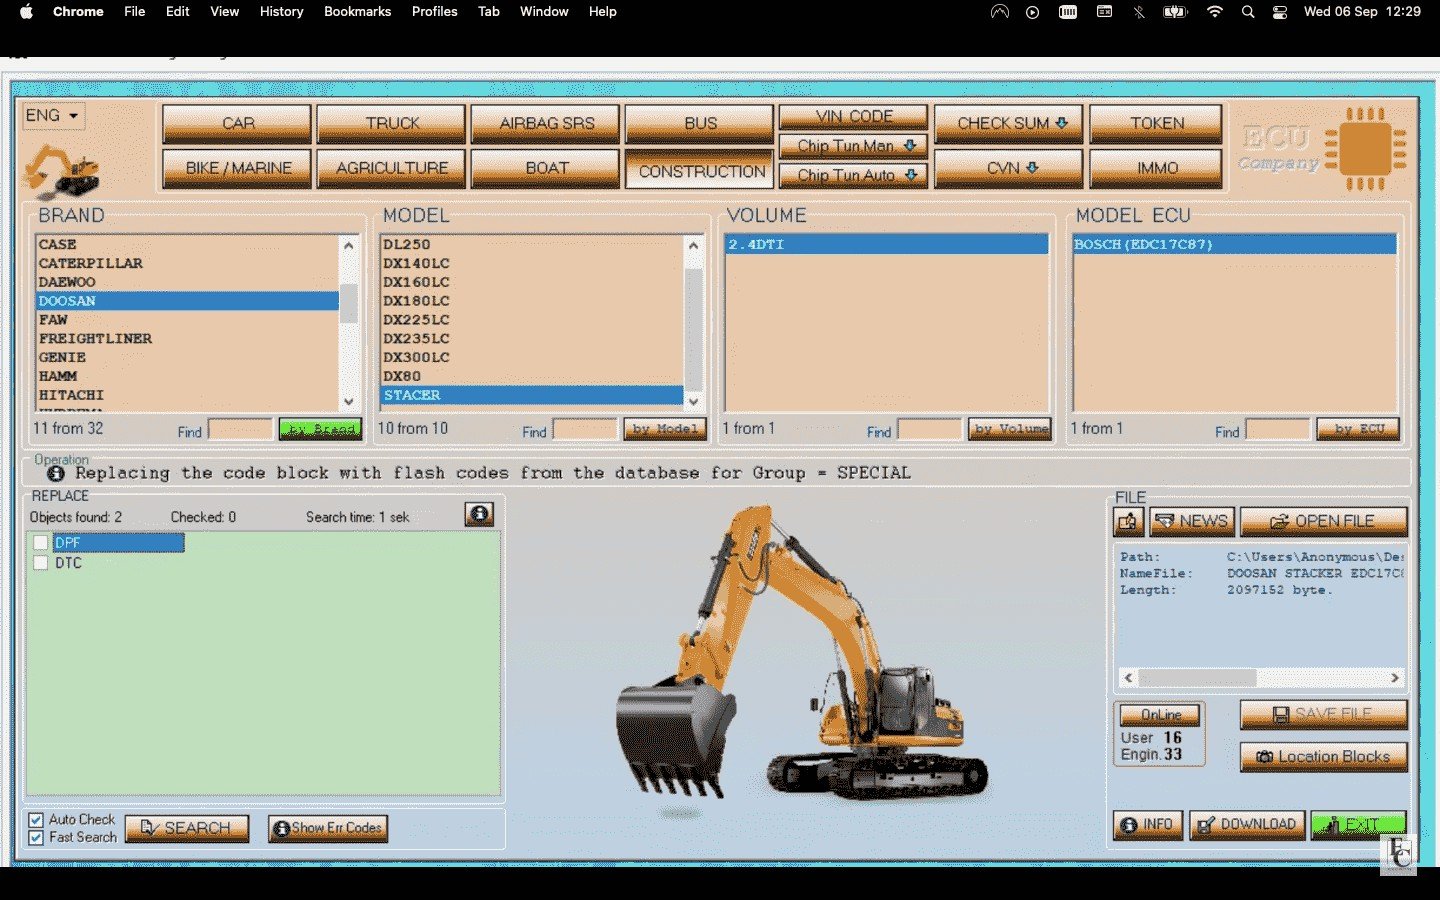Open the ENG language dropdown
Viewport: 1440px width, 900px height.
click(x=52, y=116)
